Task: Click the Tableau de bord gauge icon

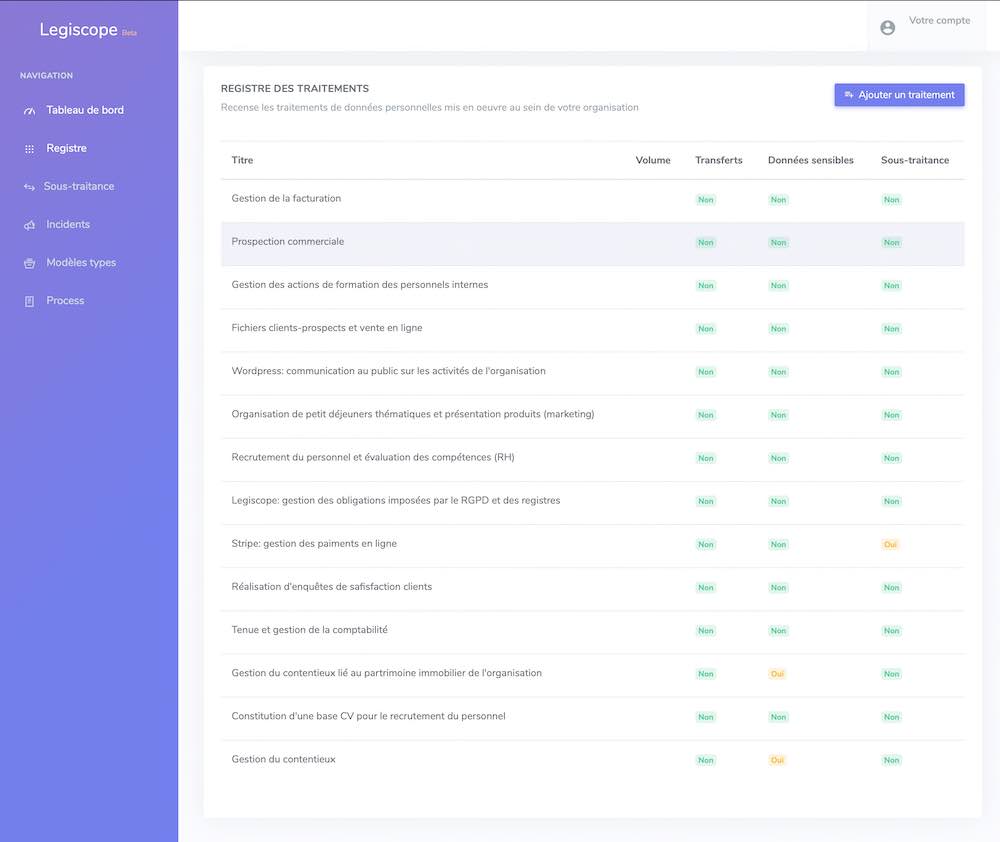Action: tap(29, 111)
